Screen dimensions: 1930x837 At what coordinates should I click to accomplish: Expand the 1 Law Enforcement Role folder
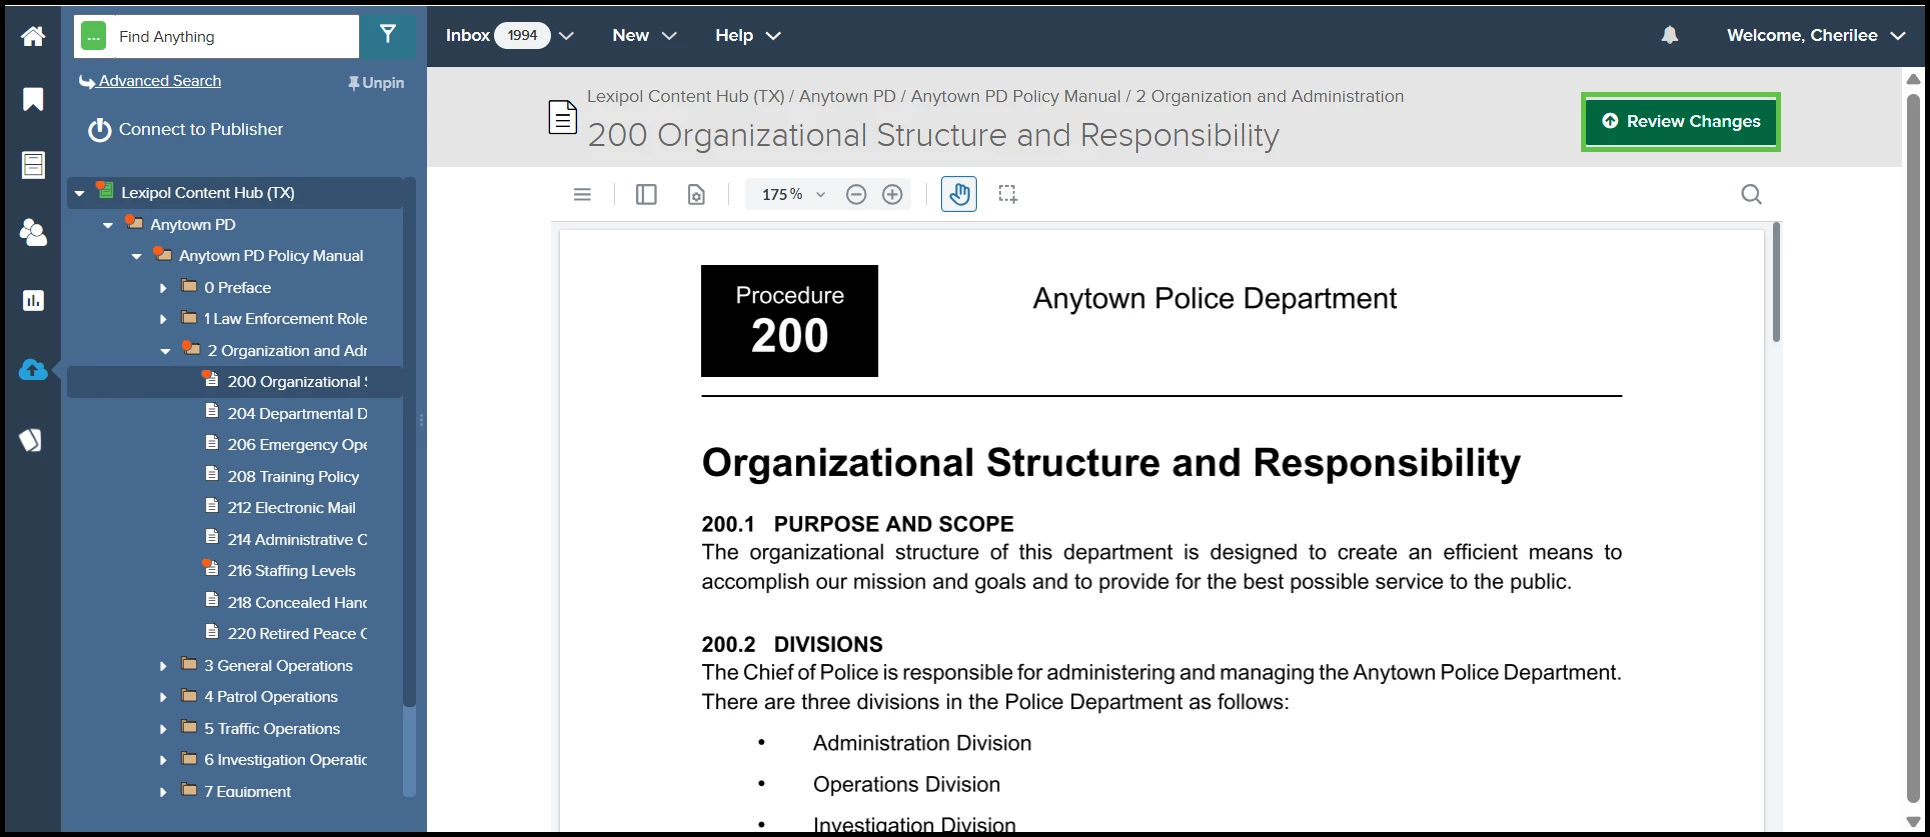[163, 319]
